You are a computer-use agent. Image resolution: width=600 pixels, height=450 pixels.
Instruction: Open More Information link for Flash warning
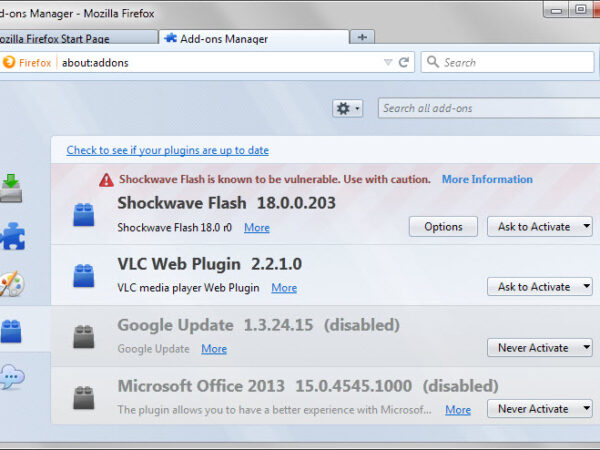tap(487, 180)
